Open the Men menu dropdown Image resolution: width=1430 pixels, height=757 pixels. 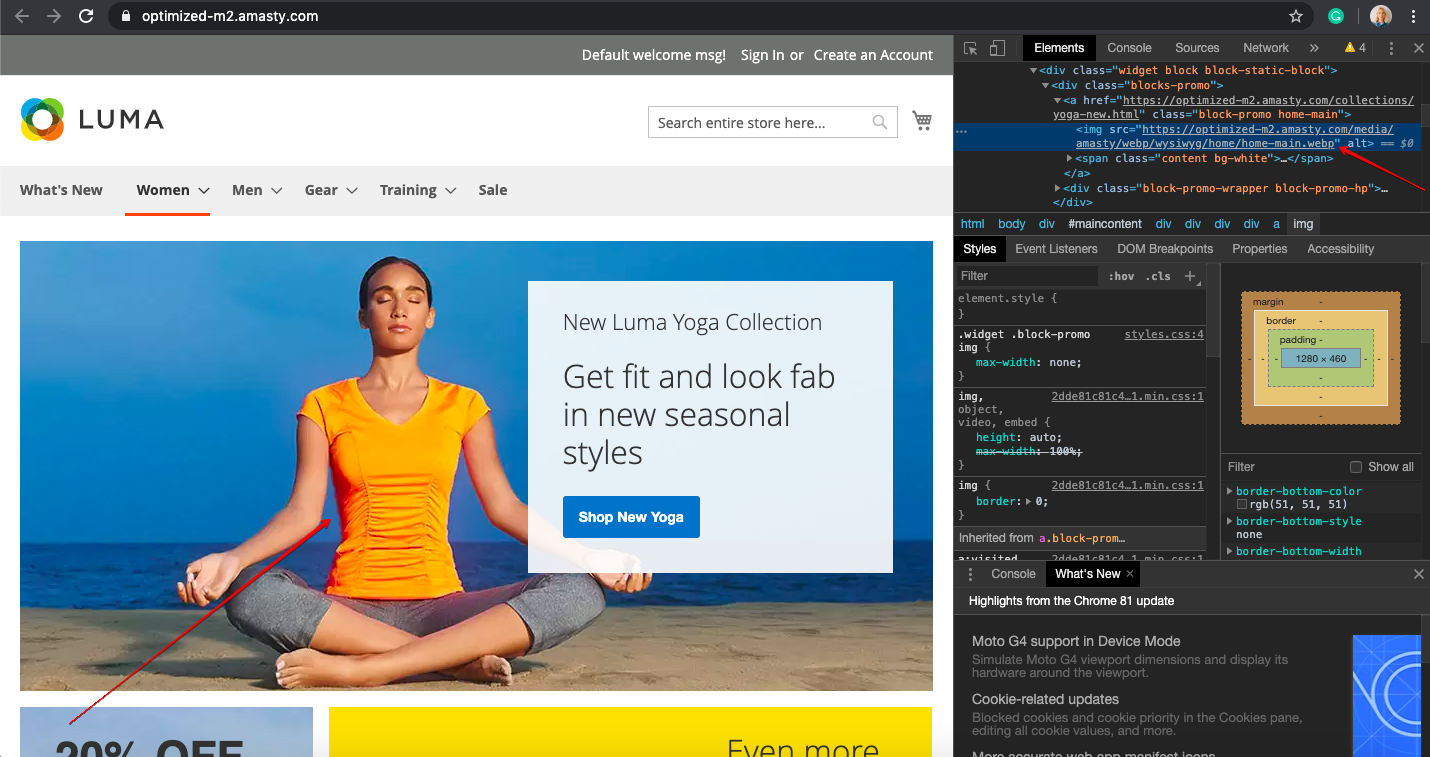click(x=257, y=190)
